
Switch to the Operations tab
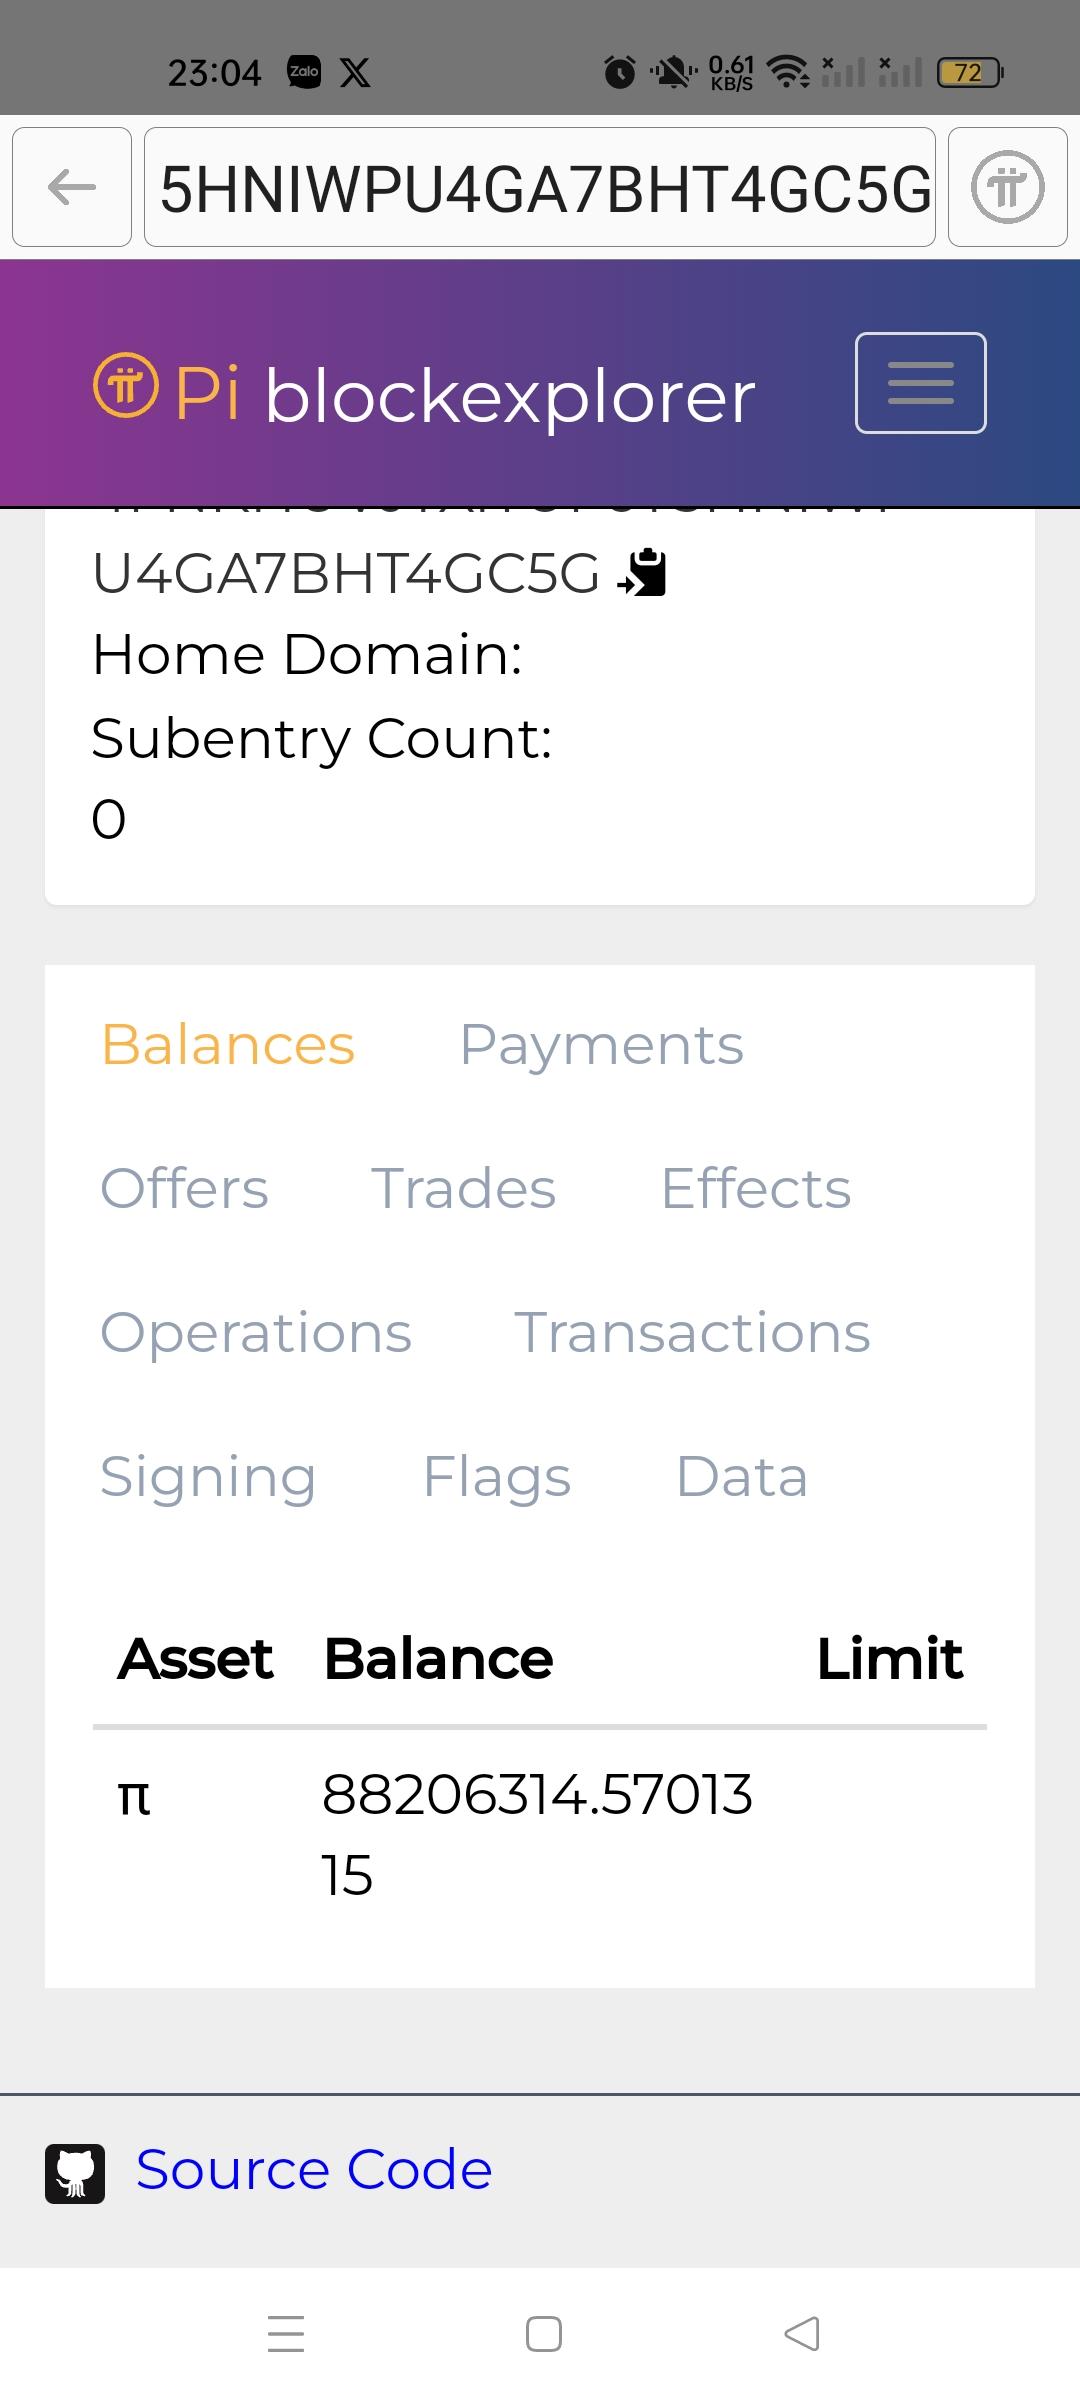256,1333
